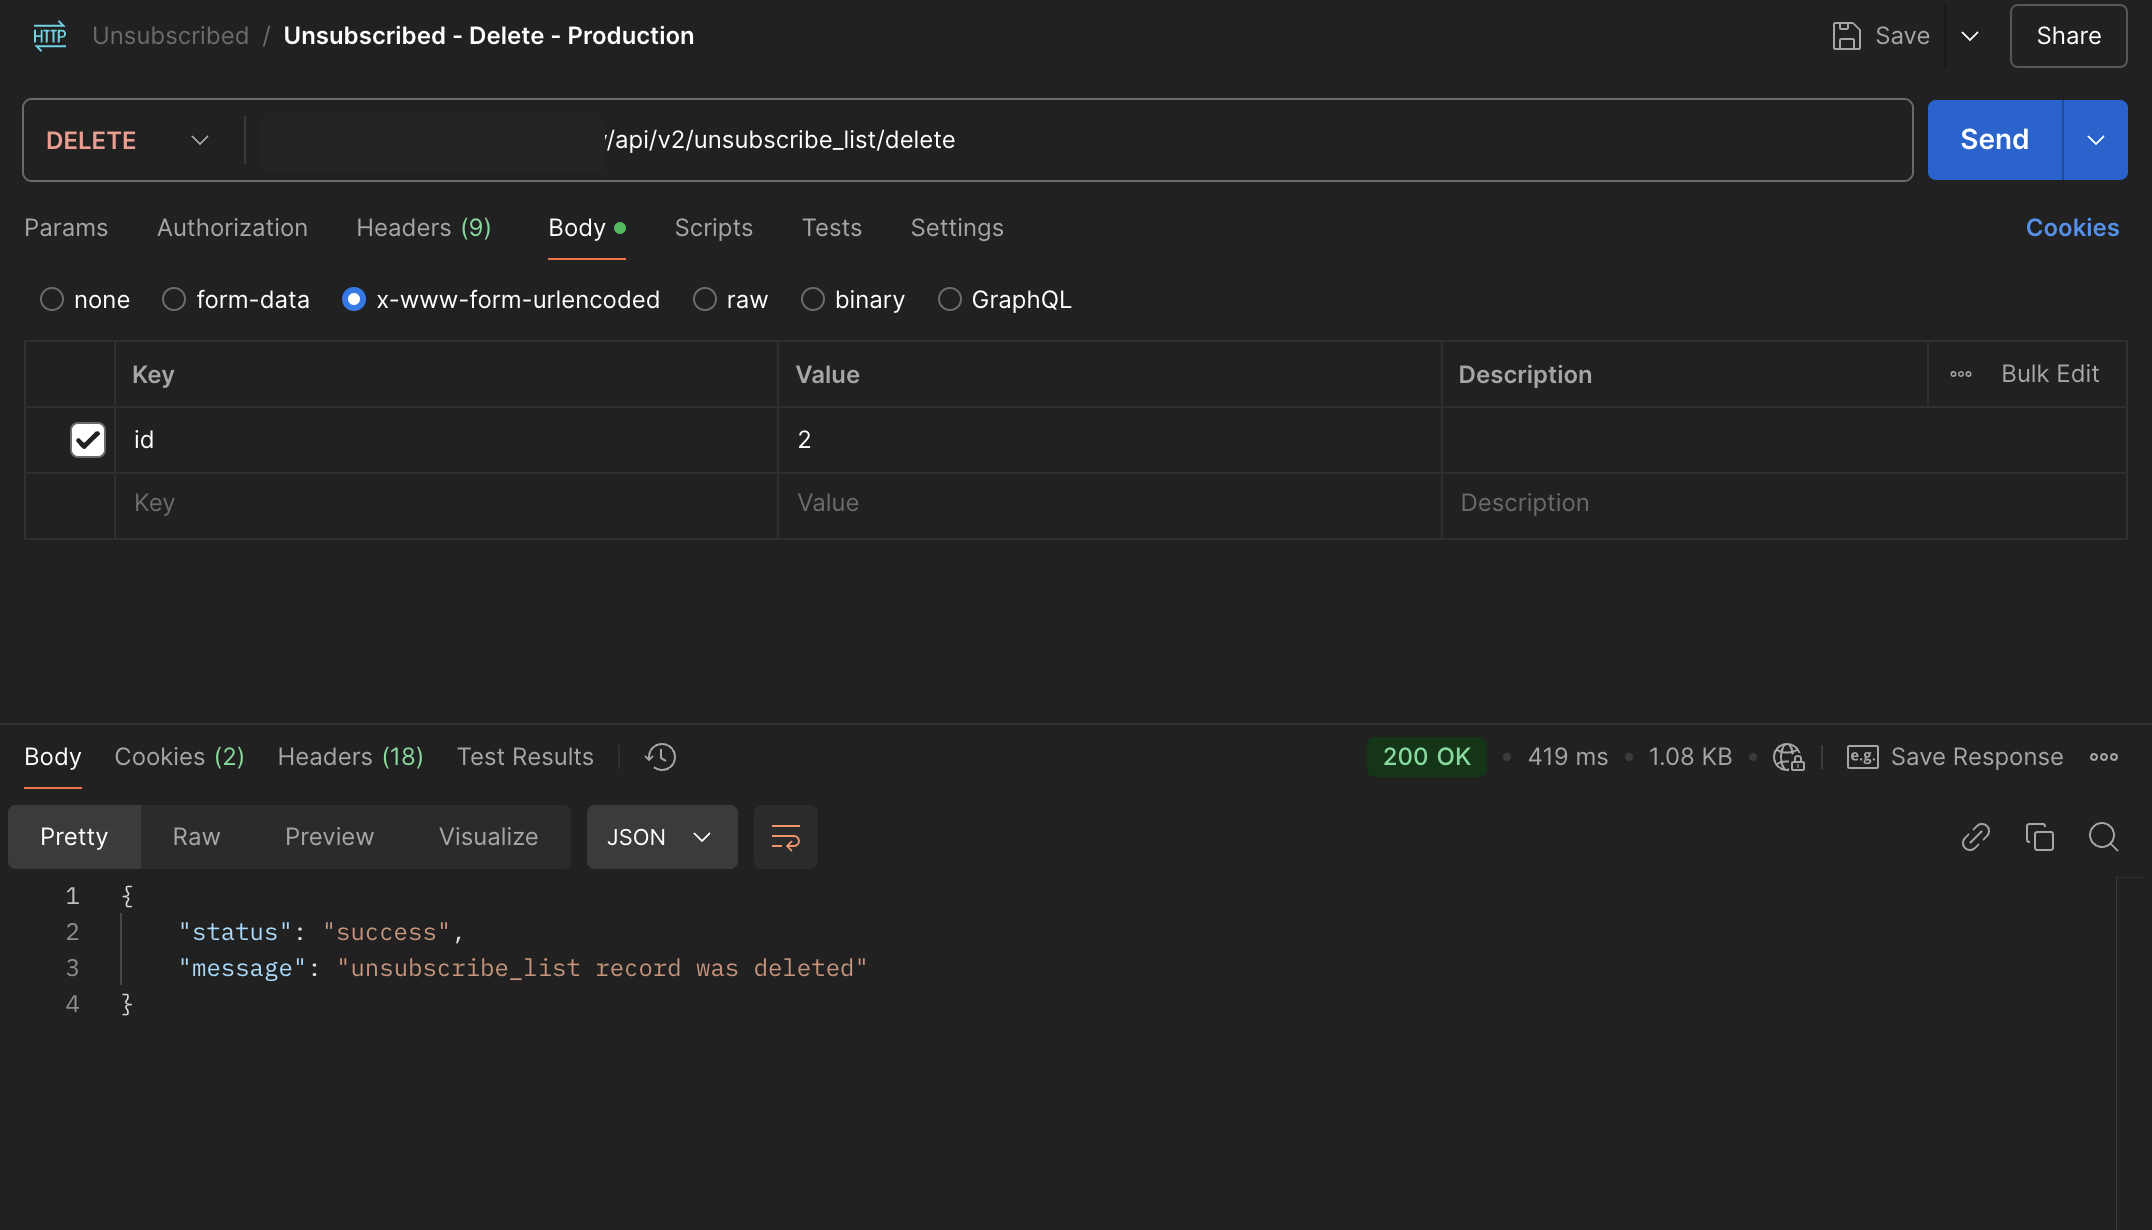Expand the Send button options arrow

click(x=2095, y=140)
